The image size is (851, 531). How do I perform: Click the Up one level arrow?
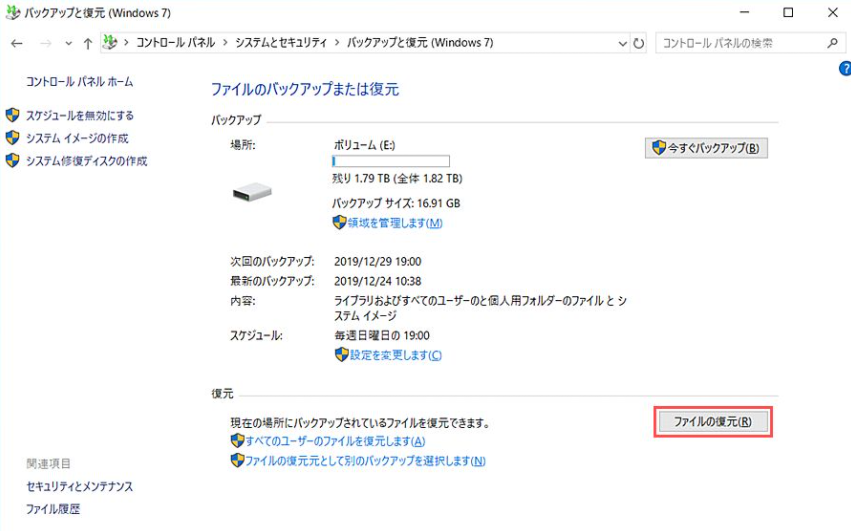click(x=88, y=44)
